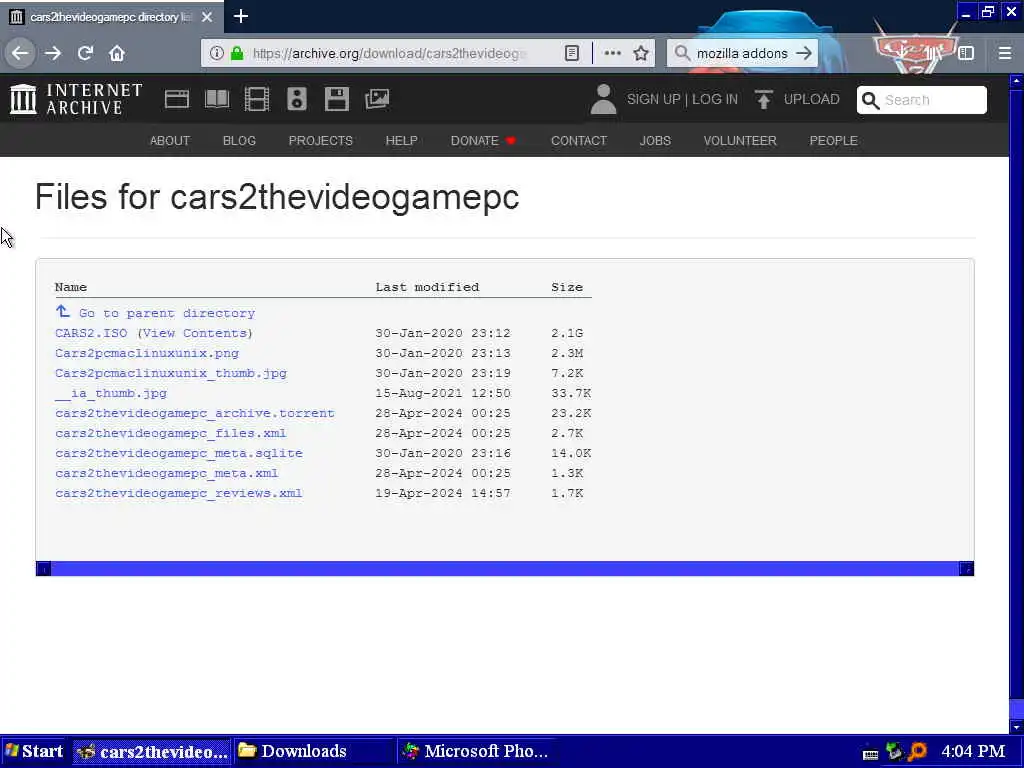Switch to Microsoft Photo taskbar window
Screen dimensions: 1024x768
(x=476, y=752)
